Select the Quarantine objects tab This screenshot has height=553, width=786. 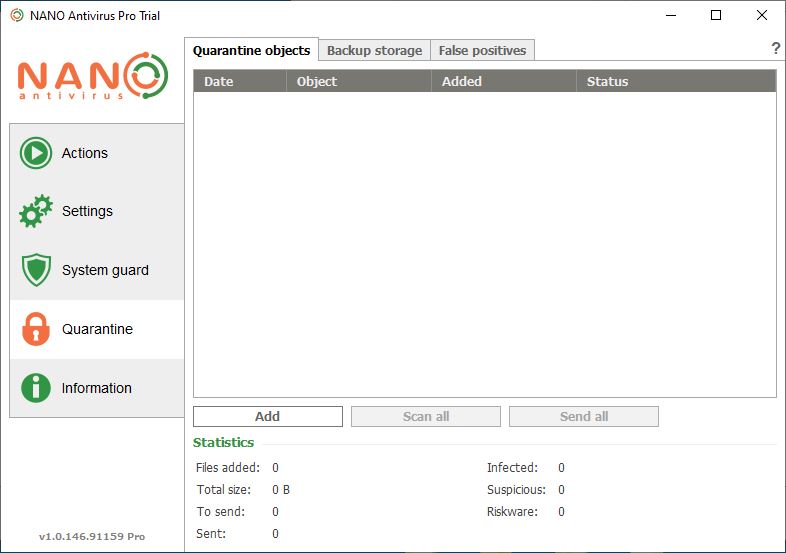252,50
